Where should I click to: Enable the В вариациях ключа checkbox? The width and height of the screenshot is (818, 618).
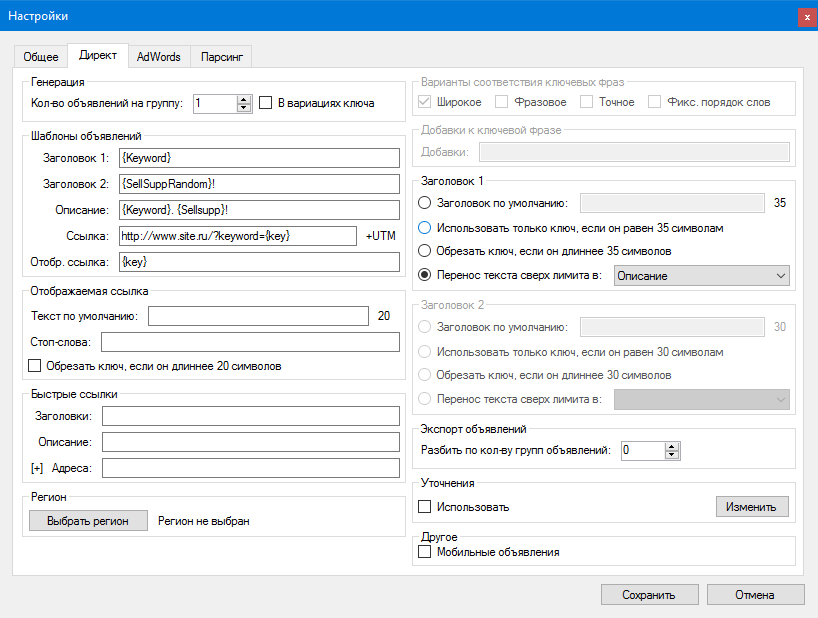pos(266,102)
